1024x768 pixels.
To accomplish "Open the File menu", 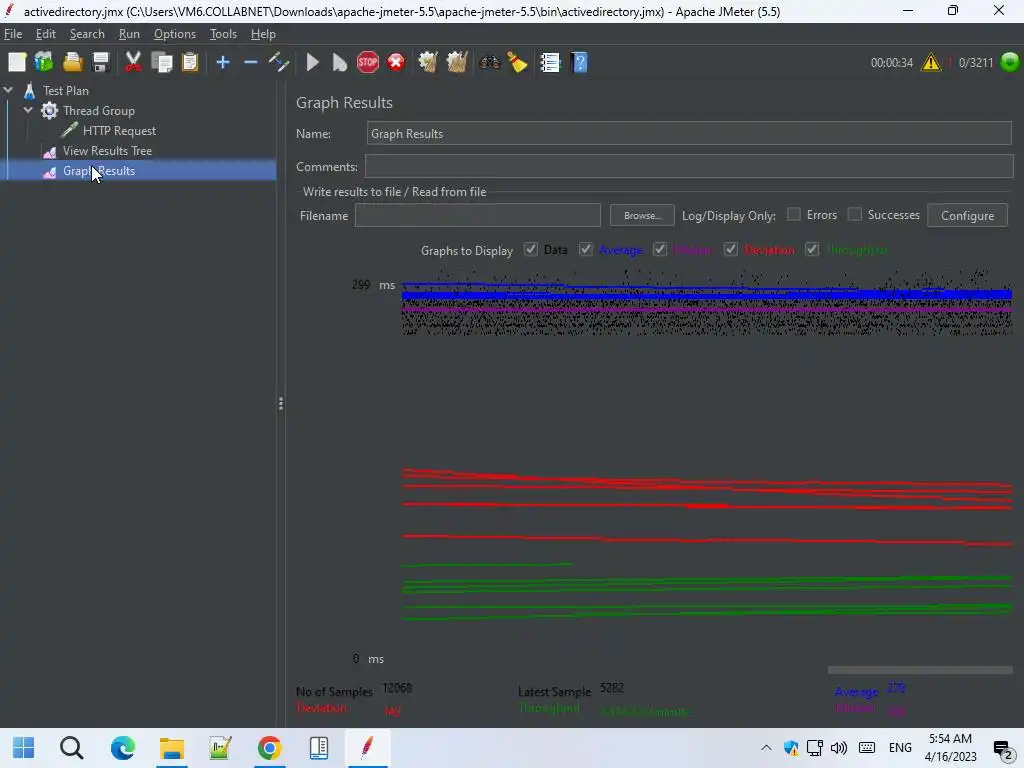I will [12, 34].
